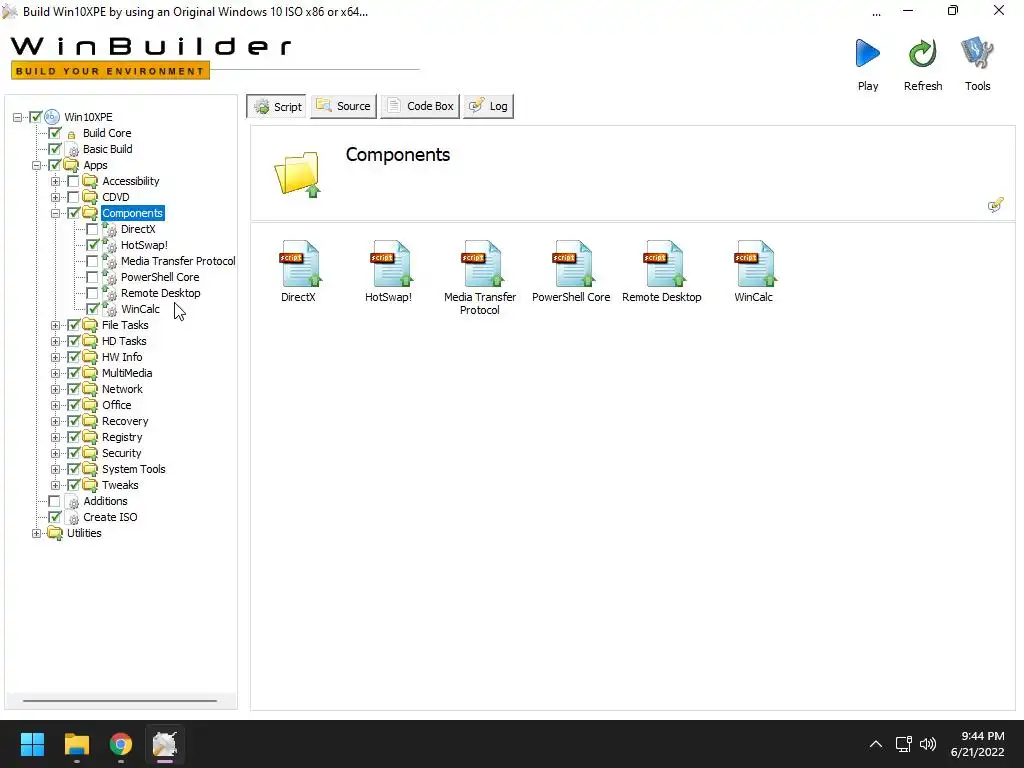Open the PowerShell Core script icon in pane
Screen dimensions: 1024x768
[572, 264]
